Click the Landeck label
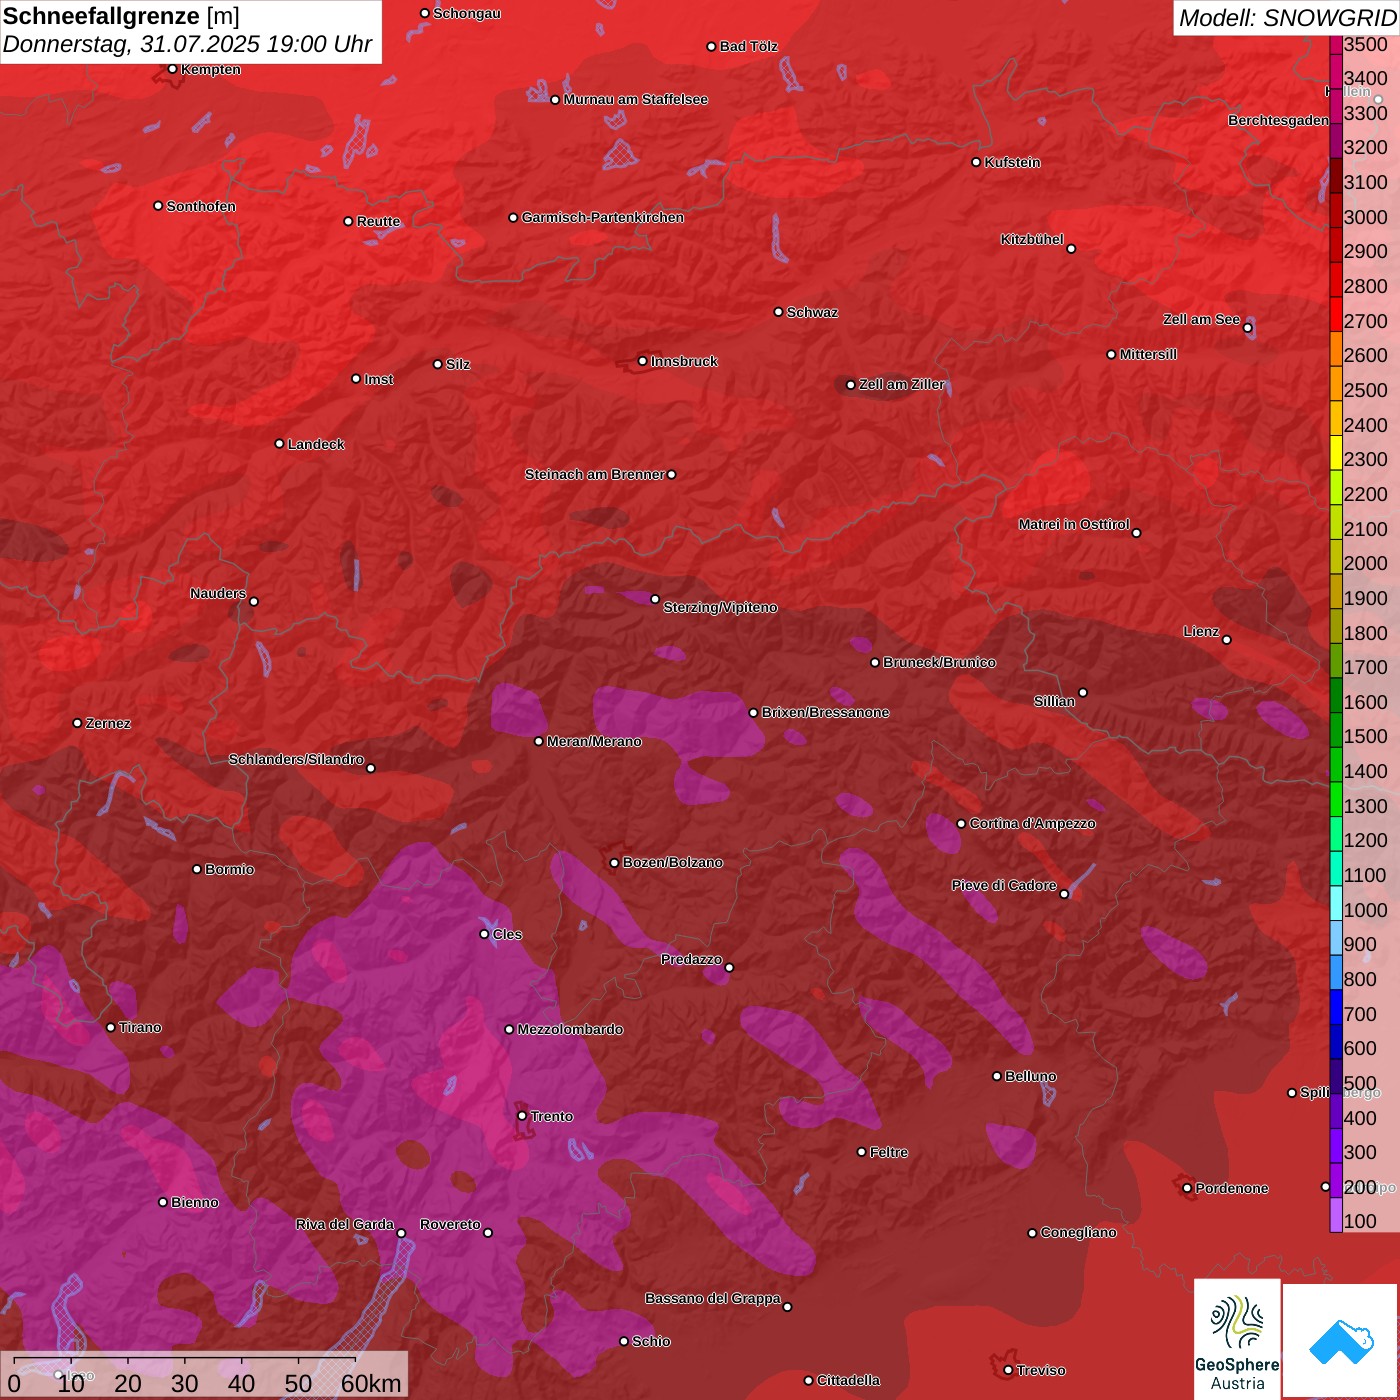Viewport: 1400px width, 1400px height. [315, 444]
